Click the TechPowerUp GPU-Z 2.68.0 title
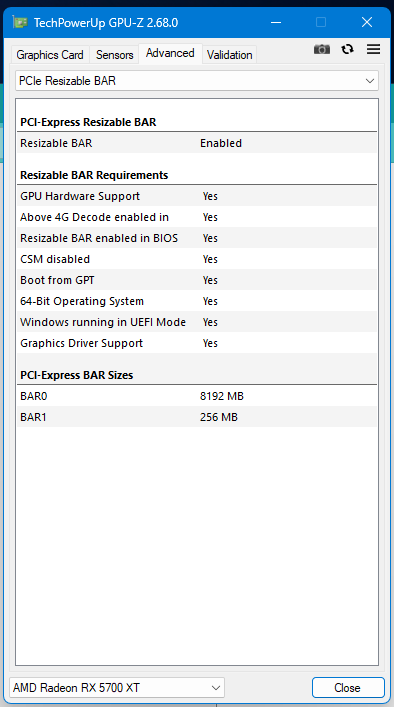The image size is (394, 707). pos(106,22)
